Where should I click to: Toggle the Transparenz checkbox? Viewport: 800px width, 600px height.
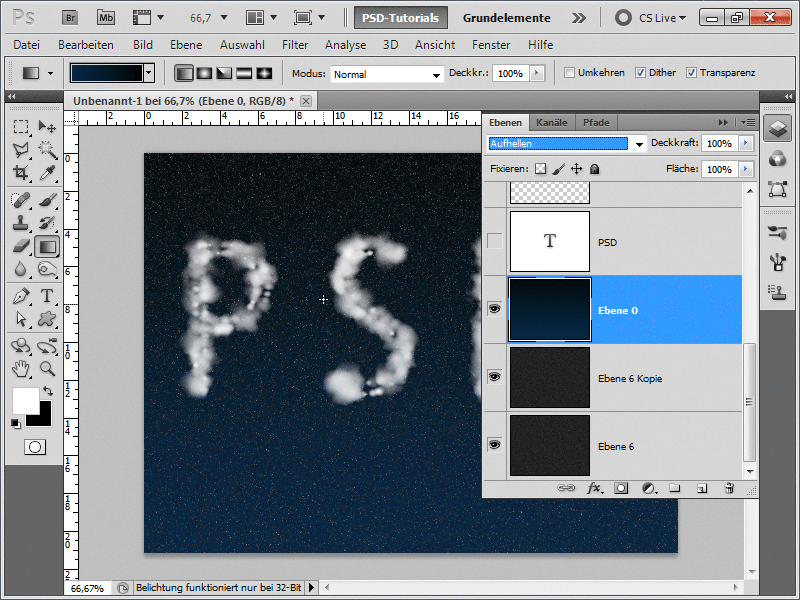(691, 73)
